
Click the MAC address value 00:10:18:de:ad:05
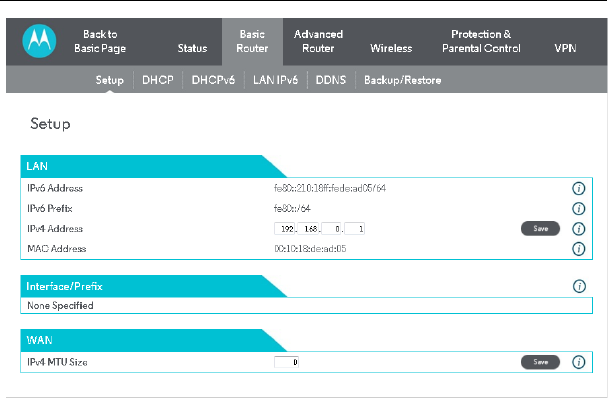(310, 249)
